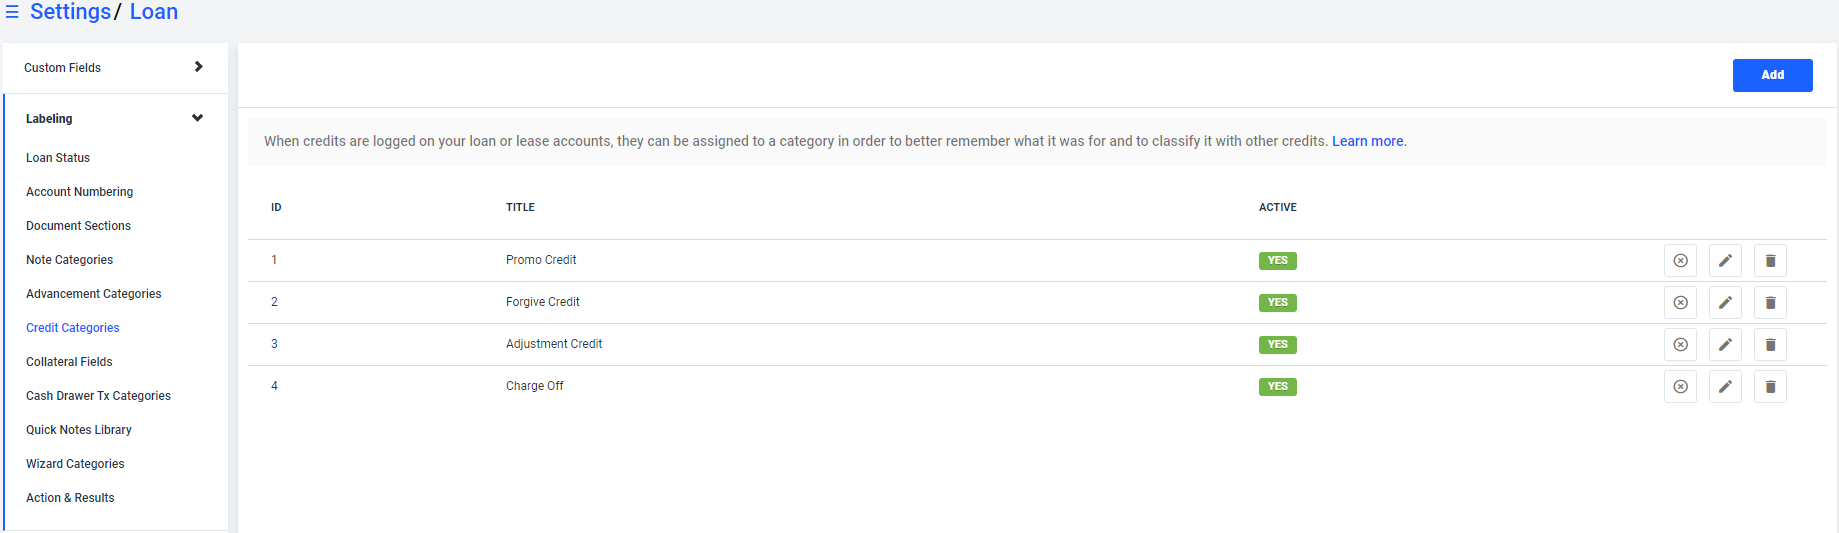Trash the Charge Off category
The width and height of the screenshot is (1839, 533).
tap(1770, 387)
